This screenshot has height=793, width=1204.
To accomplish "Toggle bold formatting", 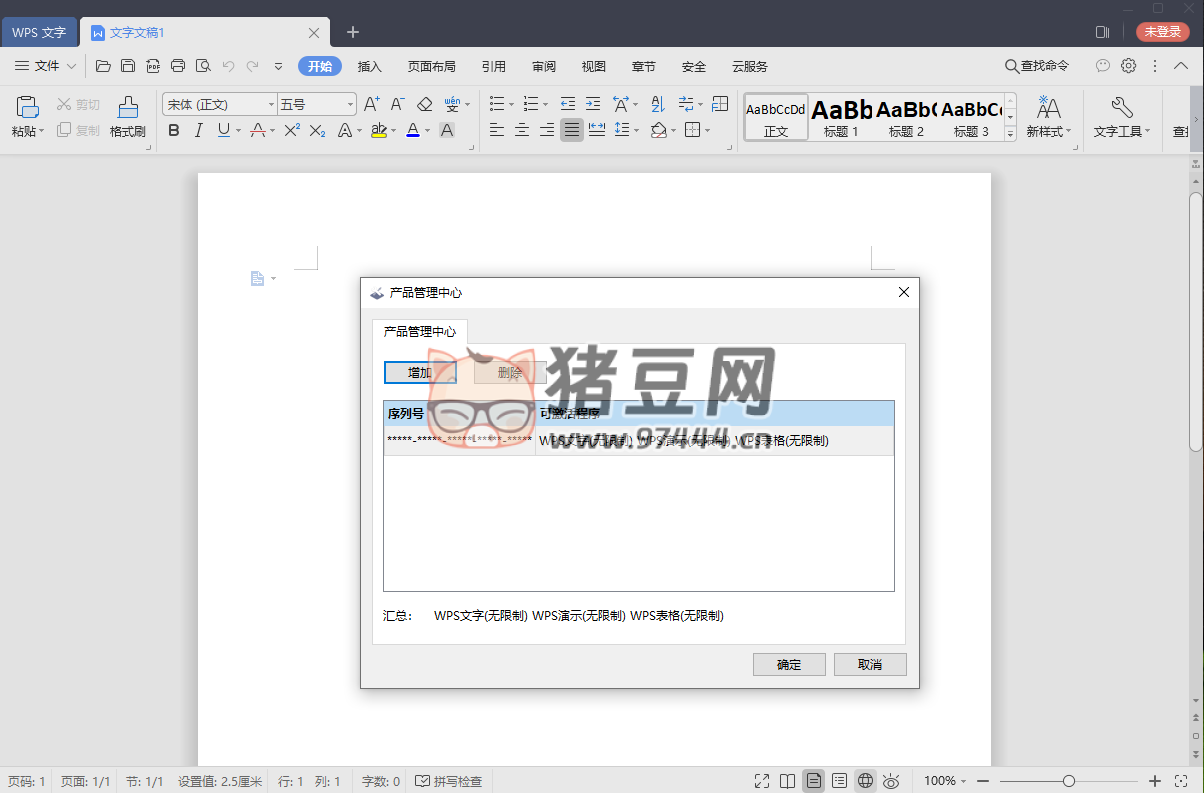I will (174, 130).
